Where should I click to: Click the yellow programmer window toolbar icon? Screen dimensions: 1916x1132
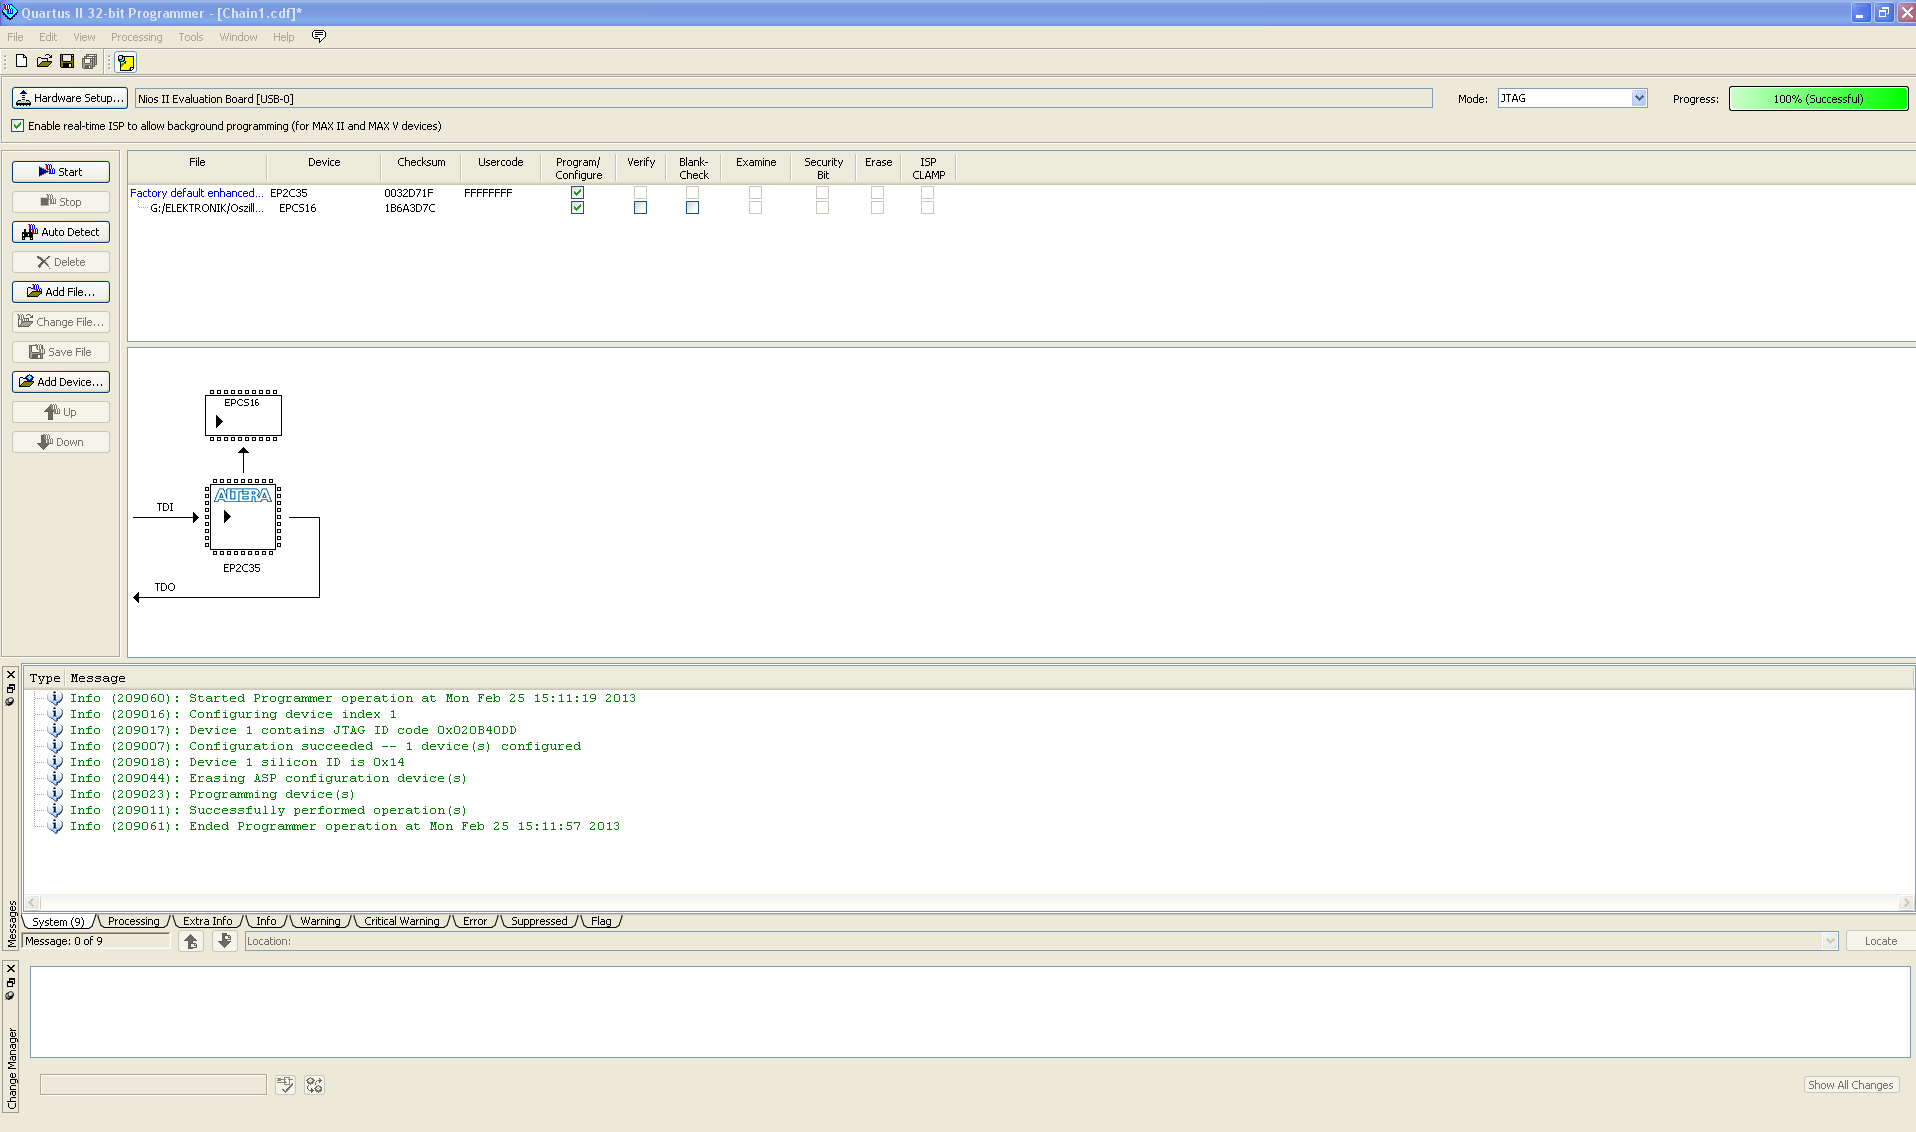point(126,62)
